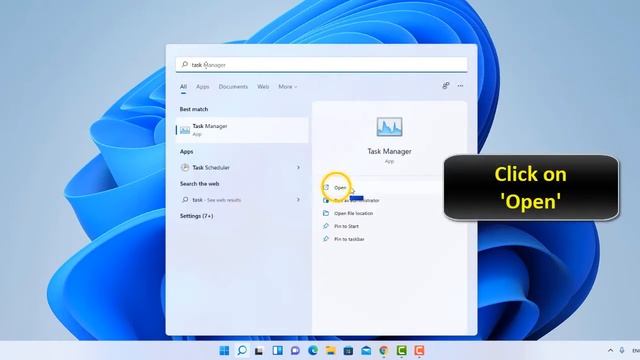Open the three-dot options menu in search panel

(460, 86)
